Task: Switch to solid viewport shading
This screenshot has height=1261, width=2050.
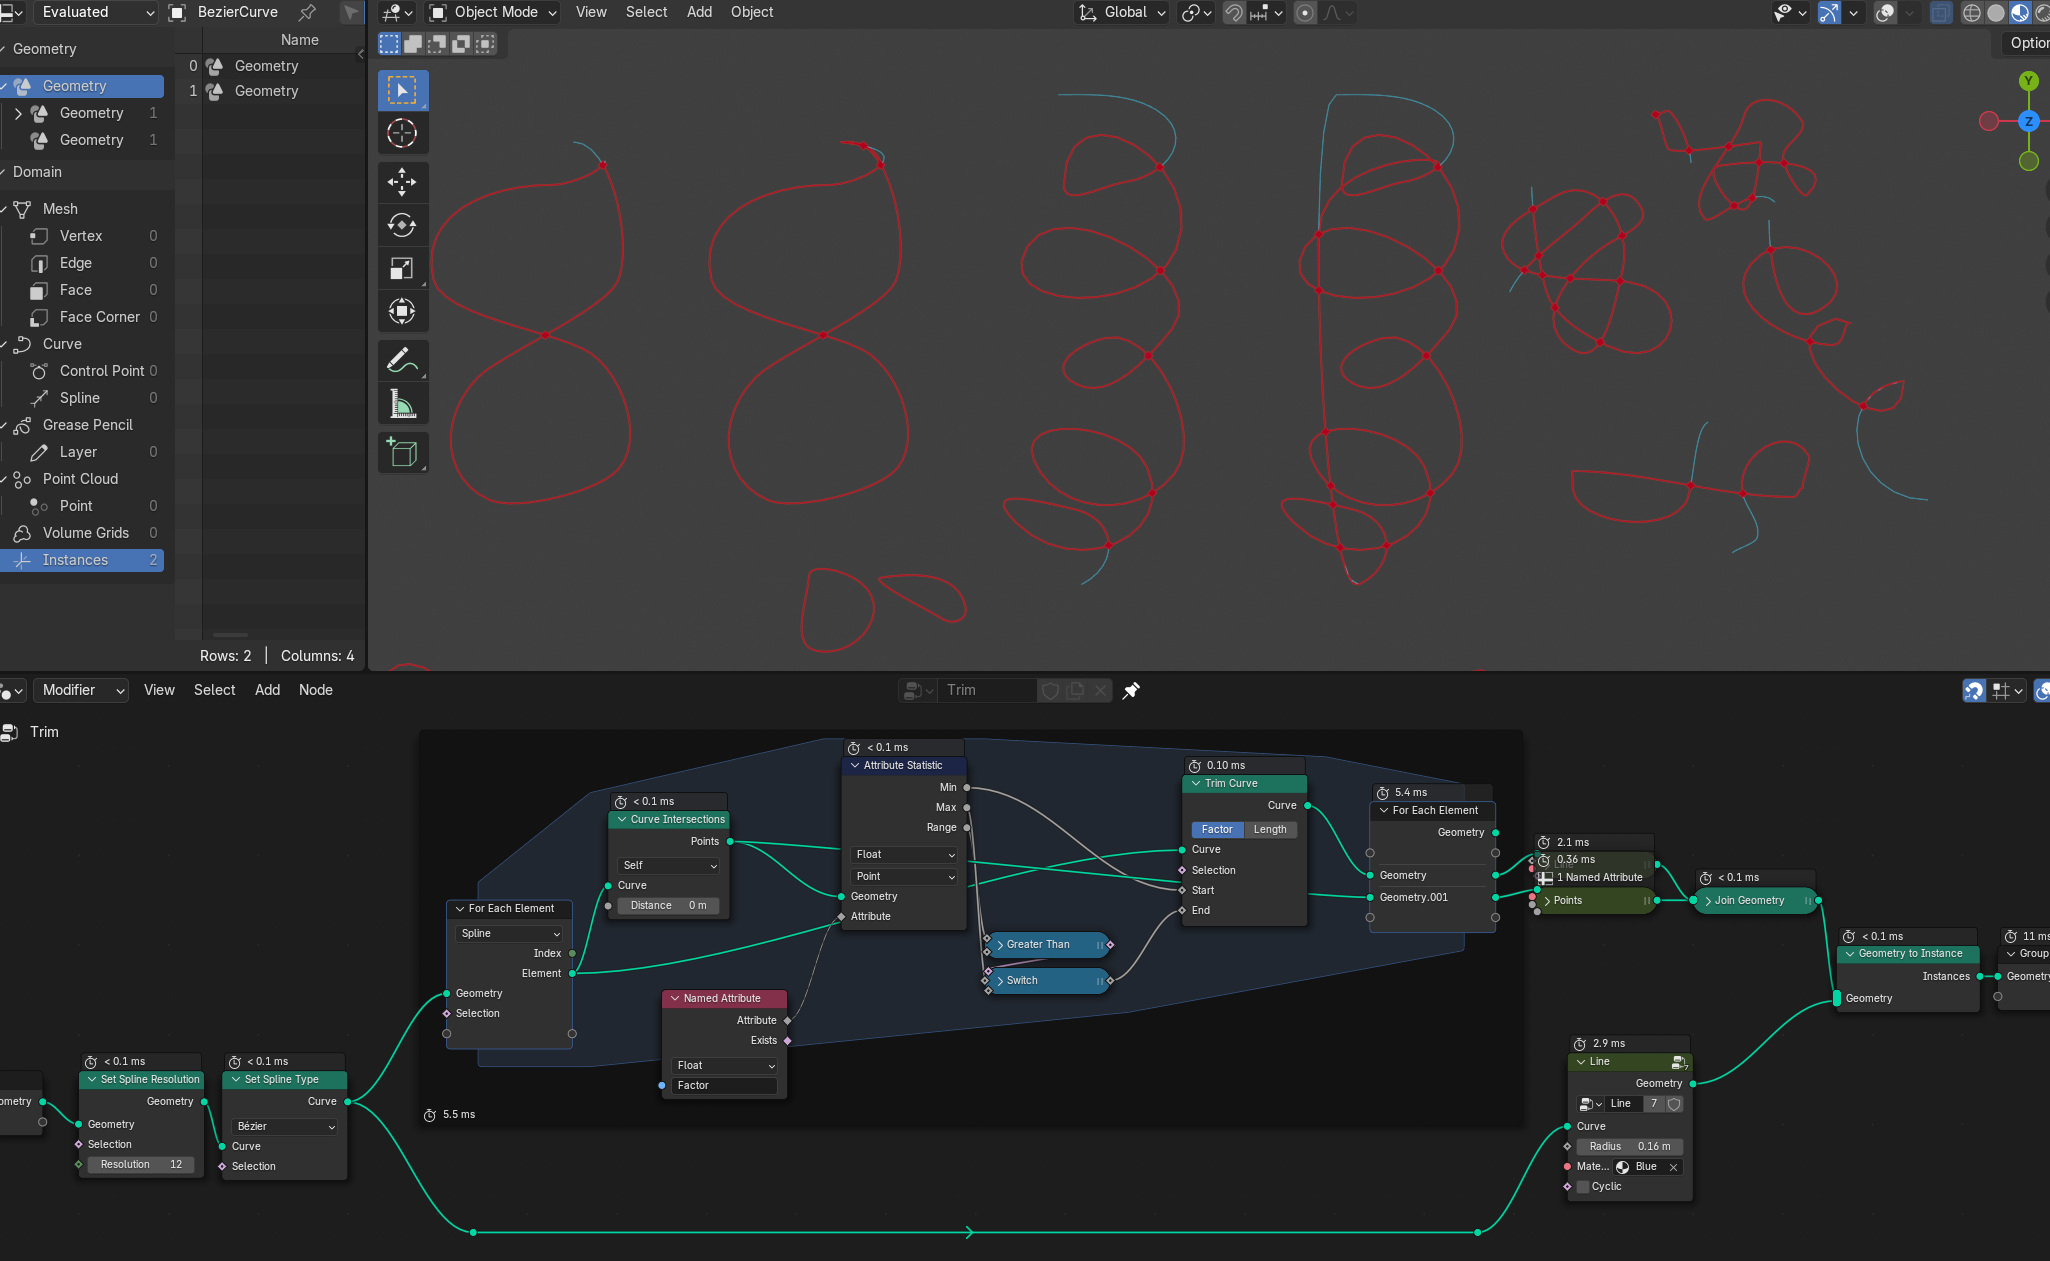Action: (x=1996, y=13)
